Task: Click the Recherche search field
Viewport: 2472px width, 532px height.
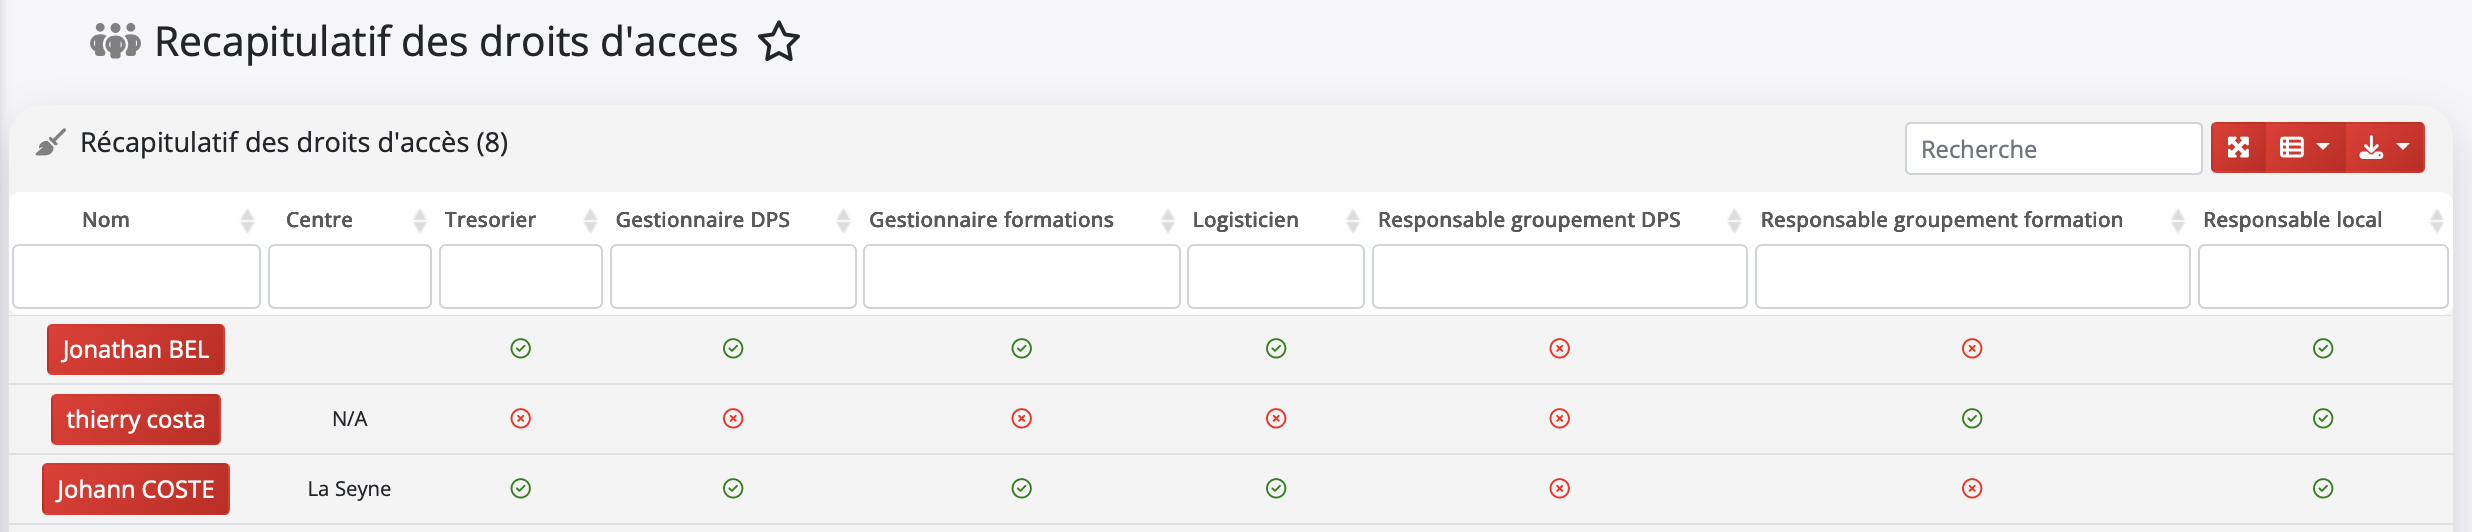Action: [2053, 149]
